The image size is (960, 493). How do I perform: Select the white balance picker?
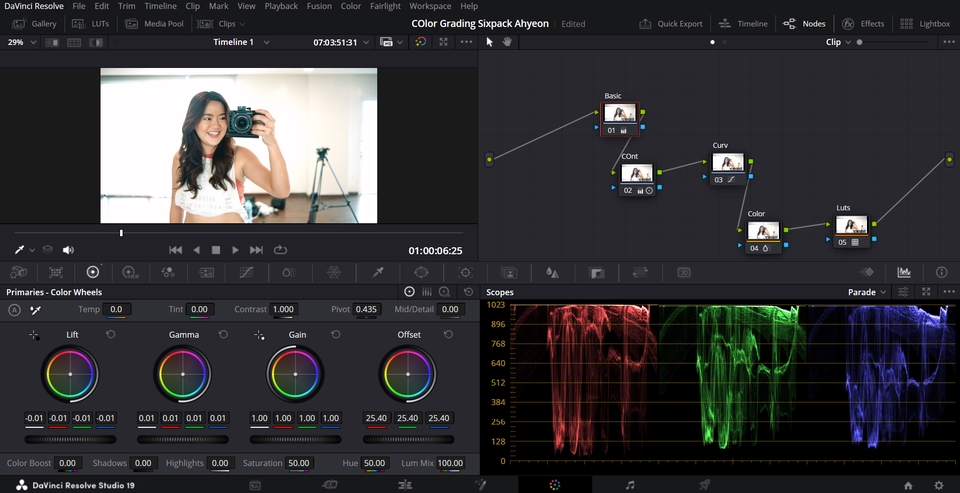(36, 310)
